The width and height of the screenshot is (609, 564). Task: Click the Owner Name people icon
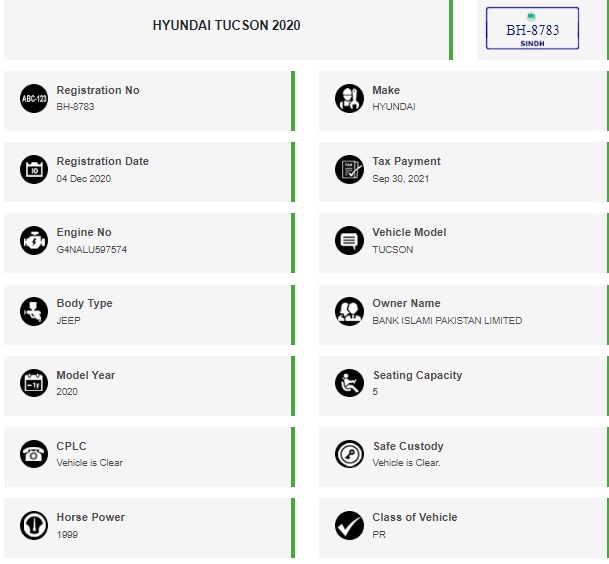[349, 311]
